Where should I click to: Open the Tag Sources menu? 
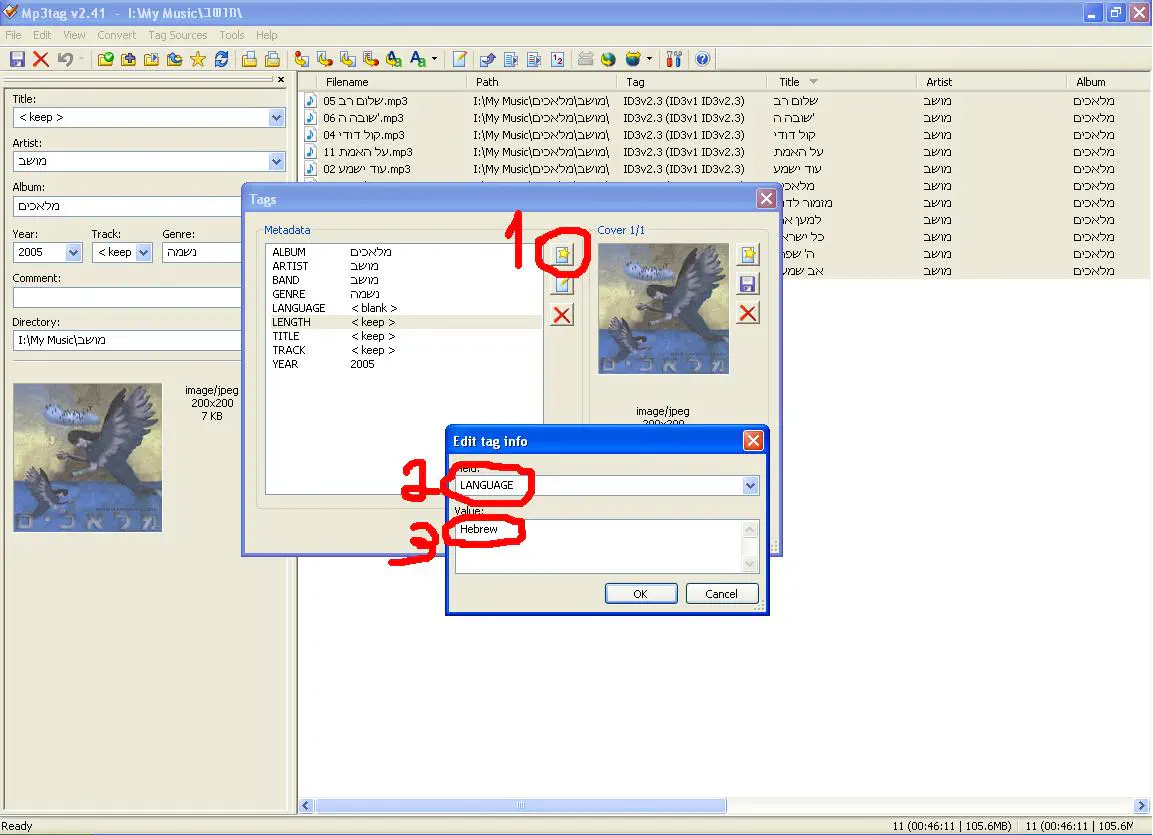[x=177, y=35]
